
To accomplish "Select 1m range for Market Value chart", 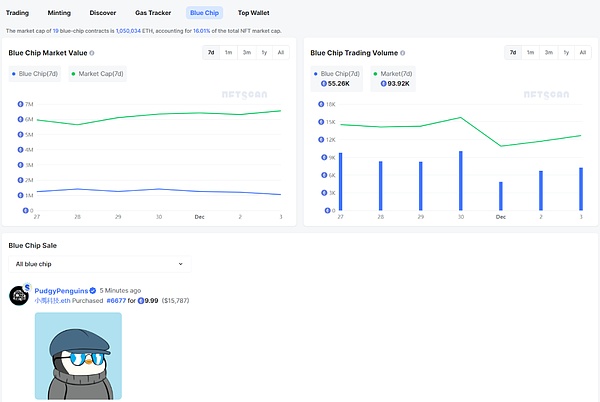I will 228,52.
